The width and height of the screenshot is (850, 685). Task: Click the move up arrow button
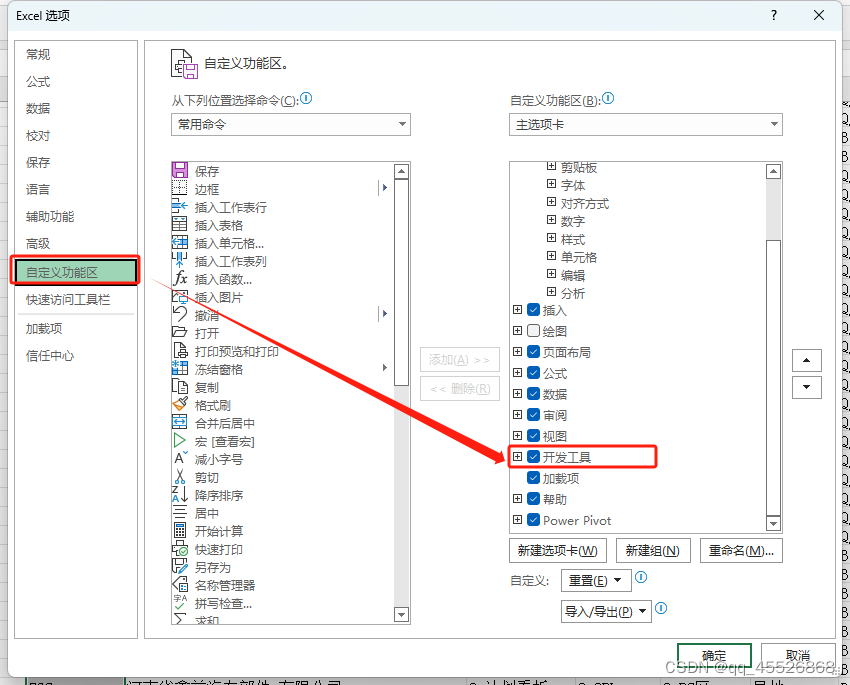pyautogui.click(x=807, y=360)
